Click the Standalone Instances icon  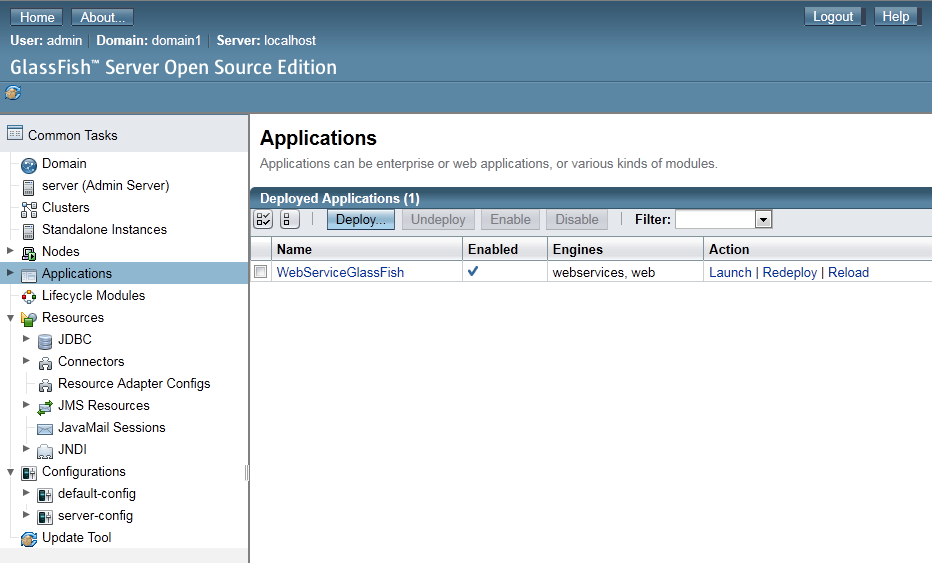29,231
